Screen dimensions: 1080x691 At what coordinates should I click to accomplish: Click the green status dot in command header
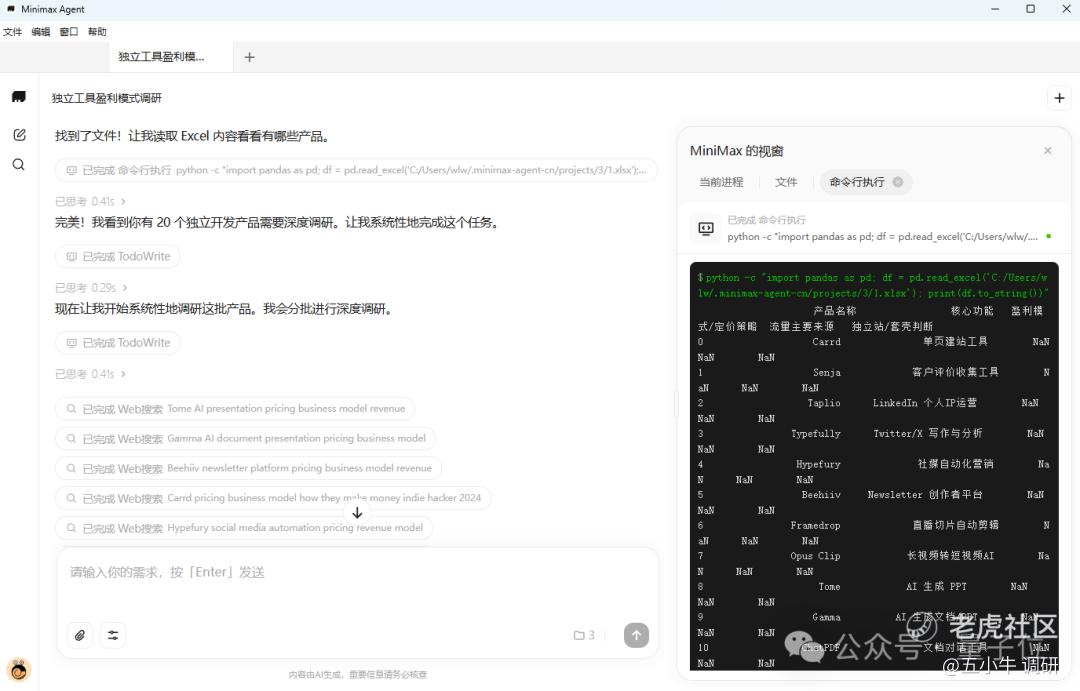[x=1049, y=236]
